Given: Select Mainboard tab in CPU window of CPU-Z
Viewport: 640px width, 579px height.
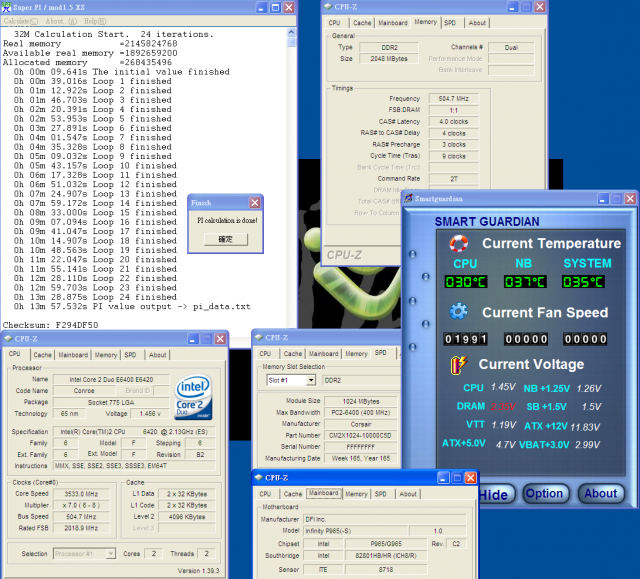Looking at the screenshot, I should (x=73, y=355).
